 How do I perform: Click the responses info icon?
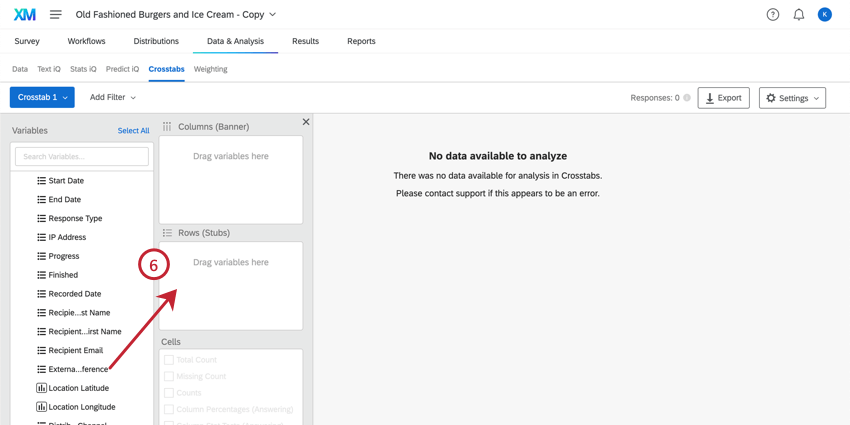click(687, 98)
